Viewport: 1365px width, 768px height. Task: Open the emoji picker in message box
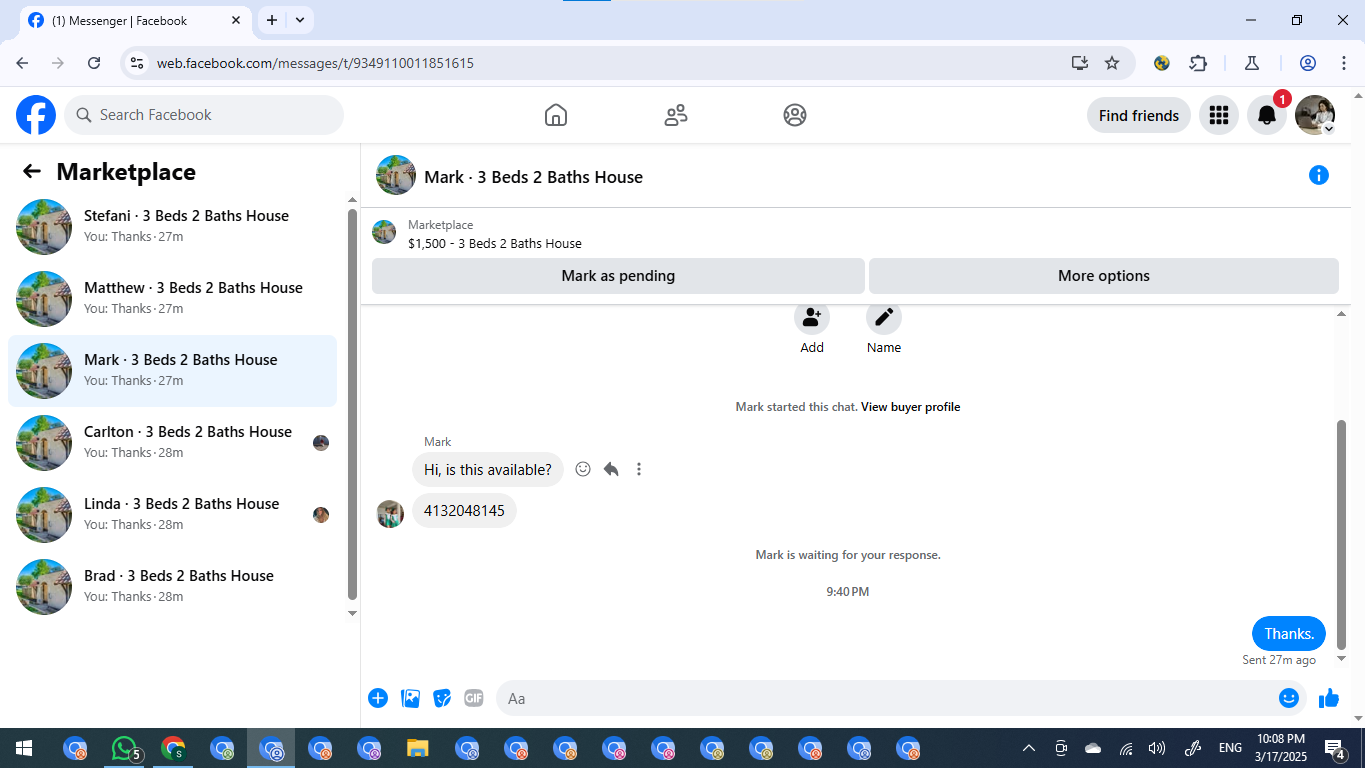[1289, 698]
